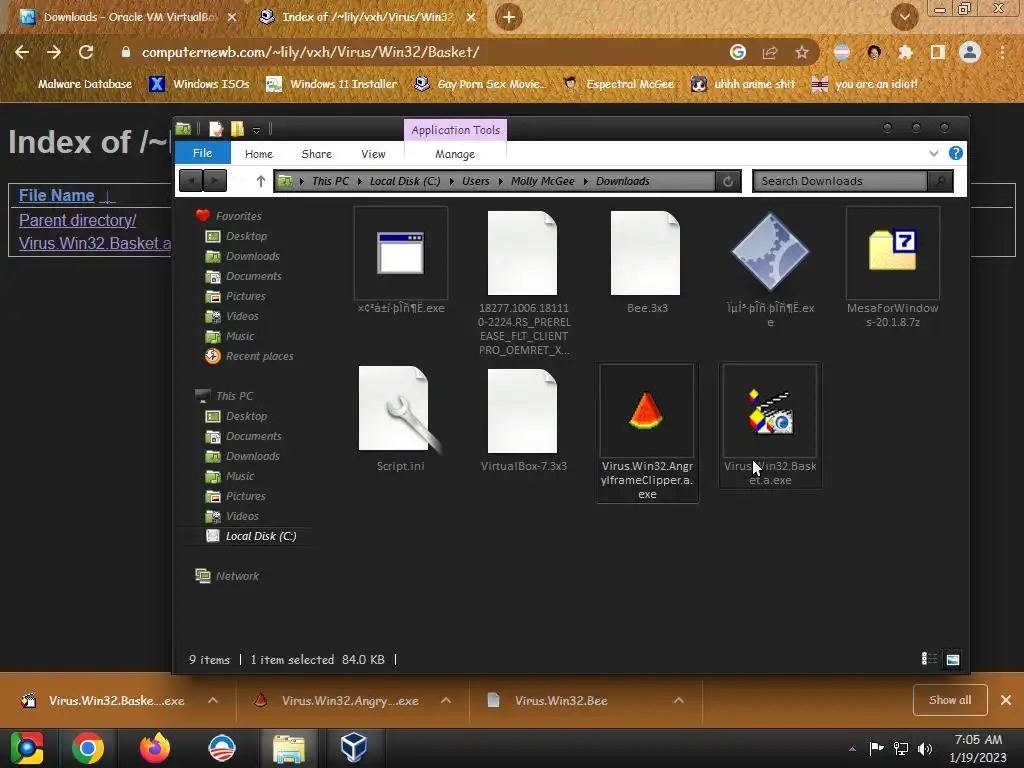This screenshot has width=1024, height=768.
Task: Open the View ribbon tab
Action: pos(373,154)
